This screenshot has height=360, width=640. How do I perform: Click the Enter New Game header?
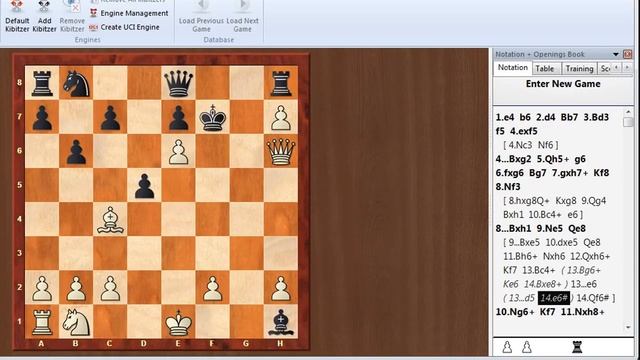click(x=563, y=84)
